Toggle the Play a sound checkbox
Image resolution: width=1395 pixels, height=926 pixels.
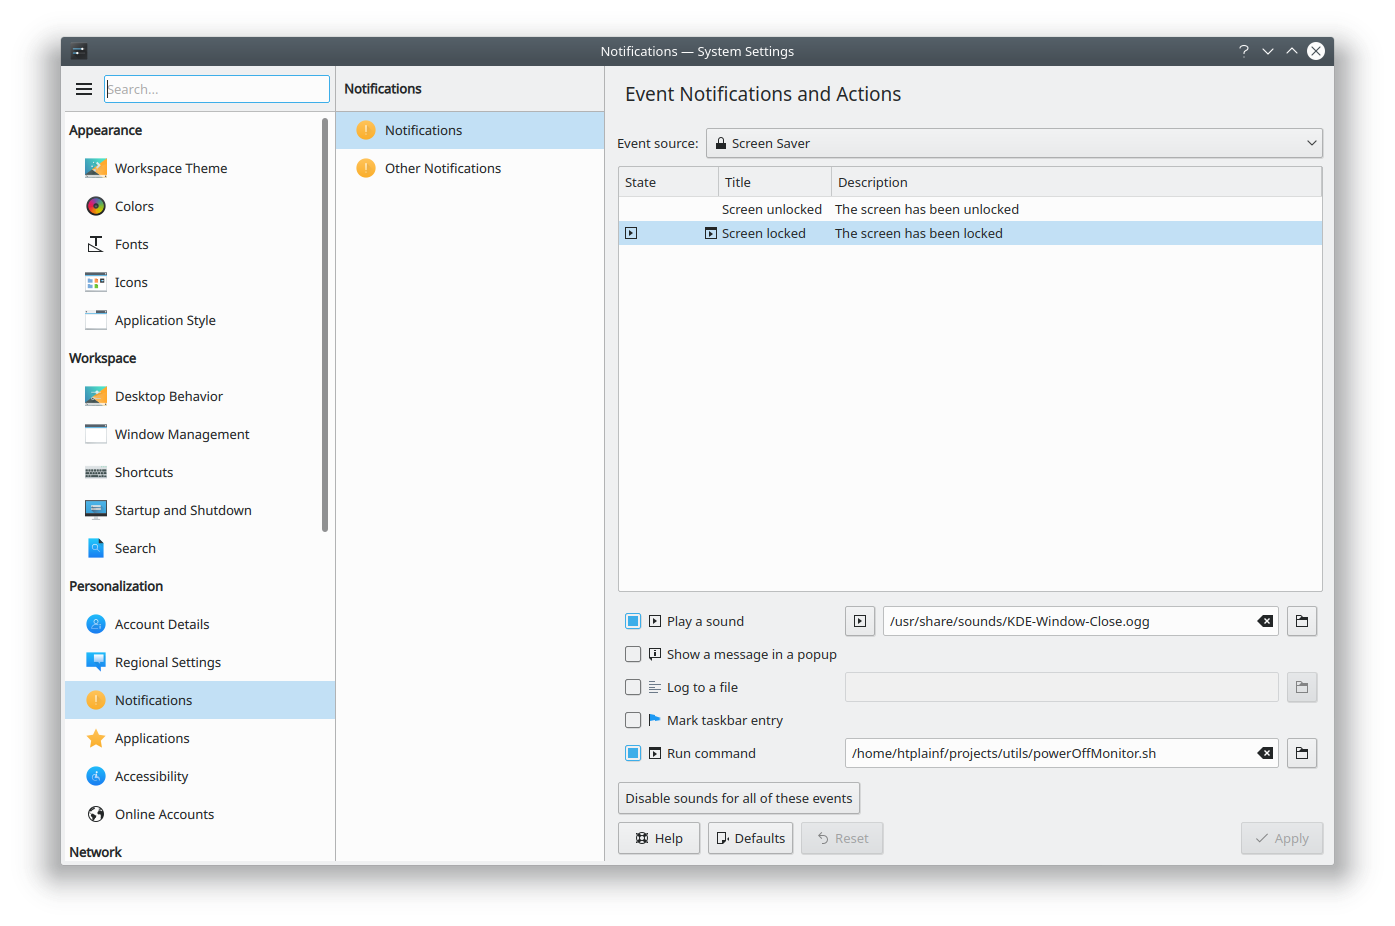point(633,621)
